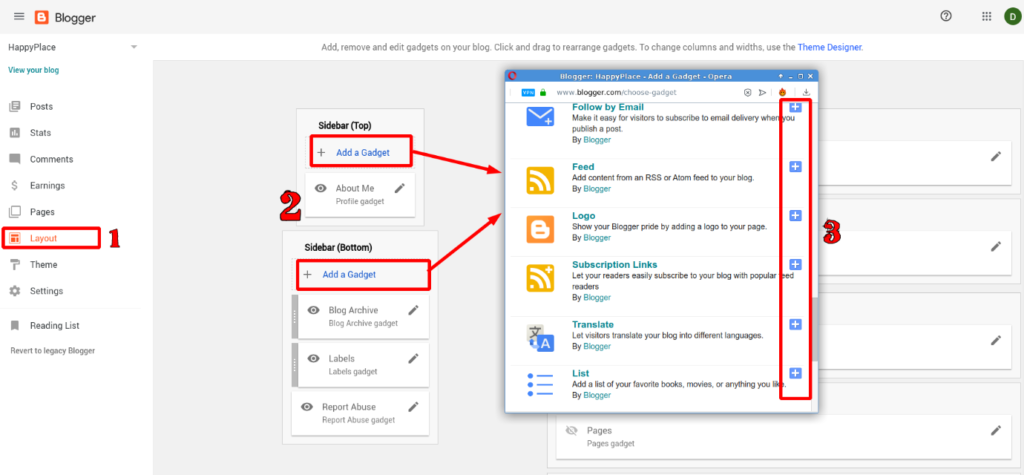Open Reading List in the sidebar
This screenshot has width=1024, height=475.
pyautogui.click(x=54, y=325)
